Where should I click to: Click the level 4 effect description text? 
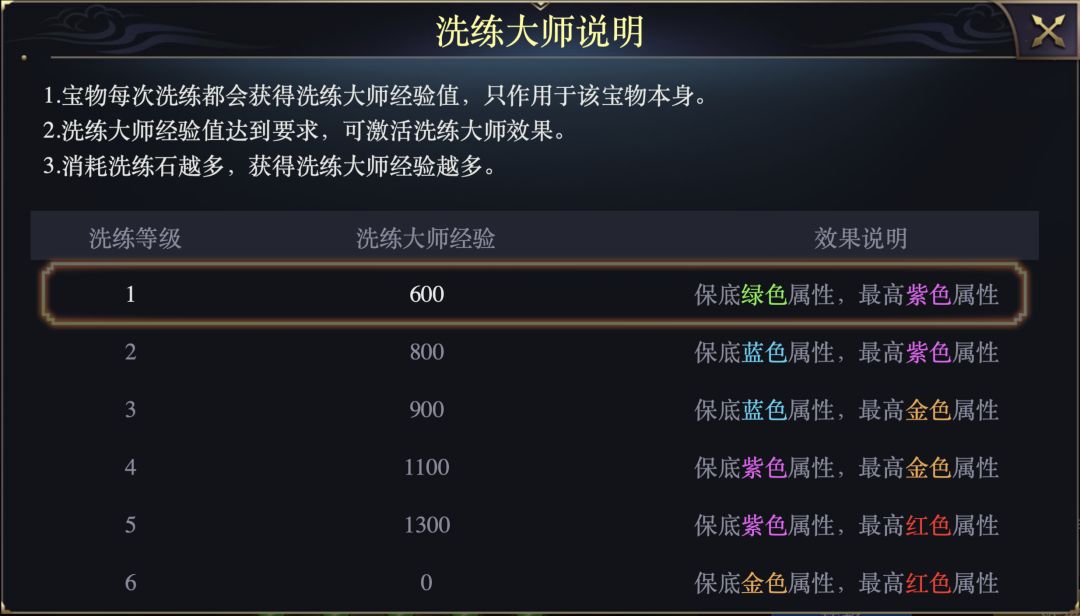pyautogui.click(x=846, y=467)
